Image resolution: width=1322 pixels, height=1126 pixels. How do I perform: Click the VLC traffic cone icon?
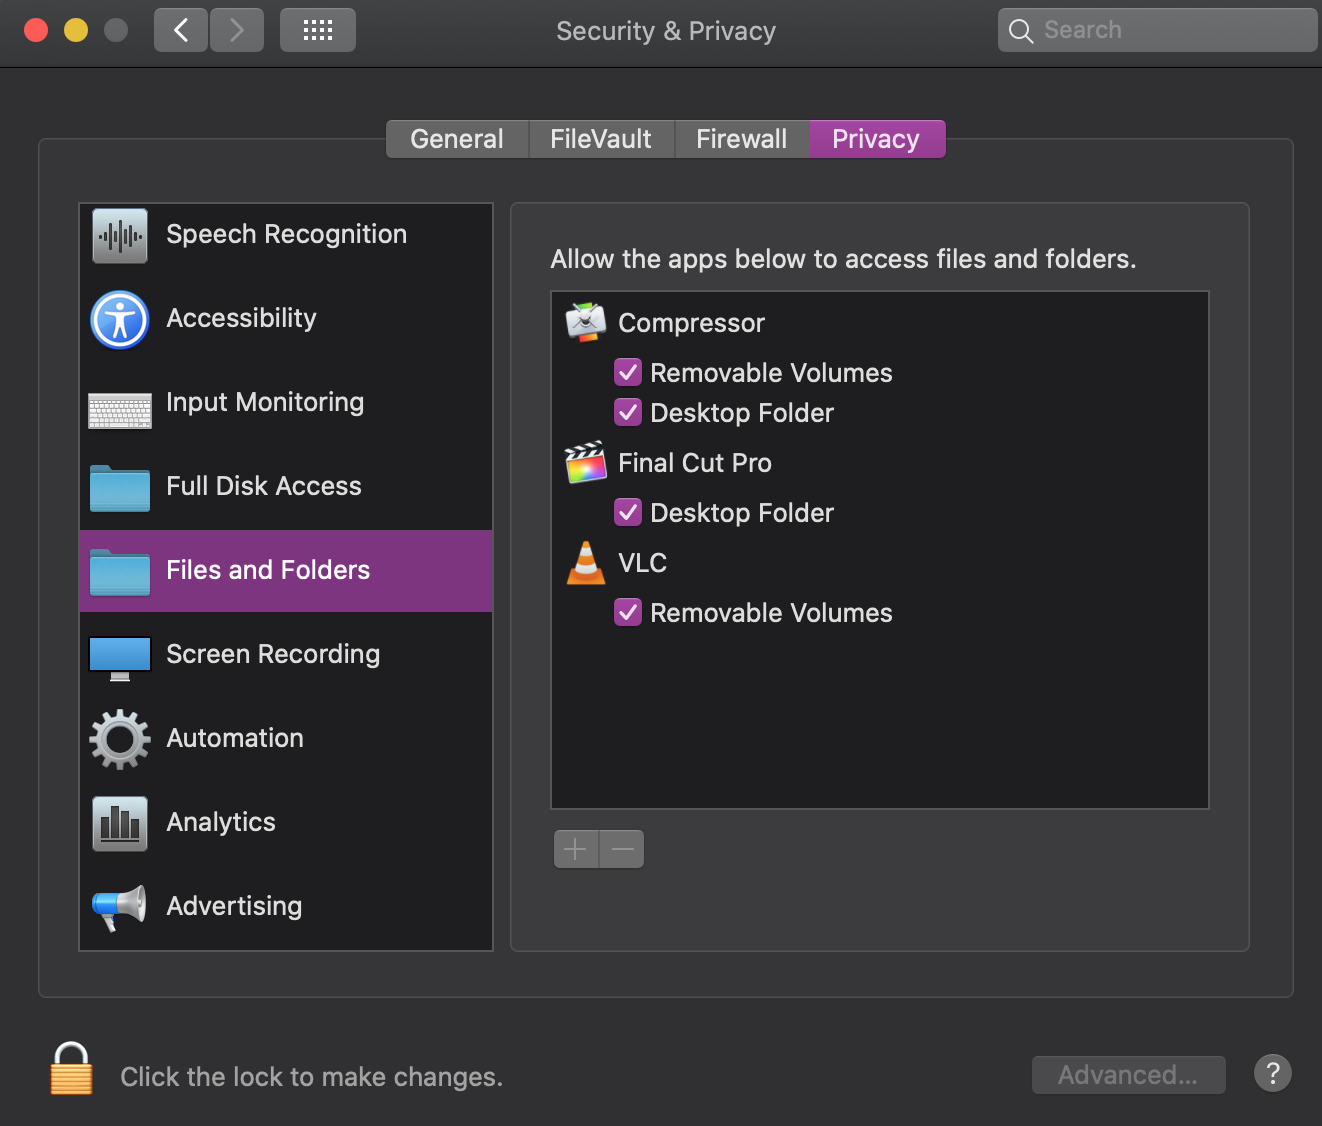coord(586,562)
